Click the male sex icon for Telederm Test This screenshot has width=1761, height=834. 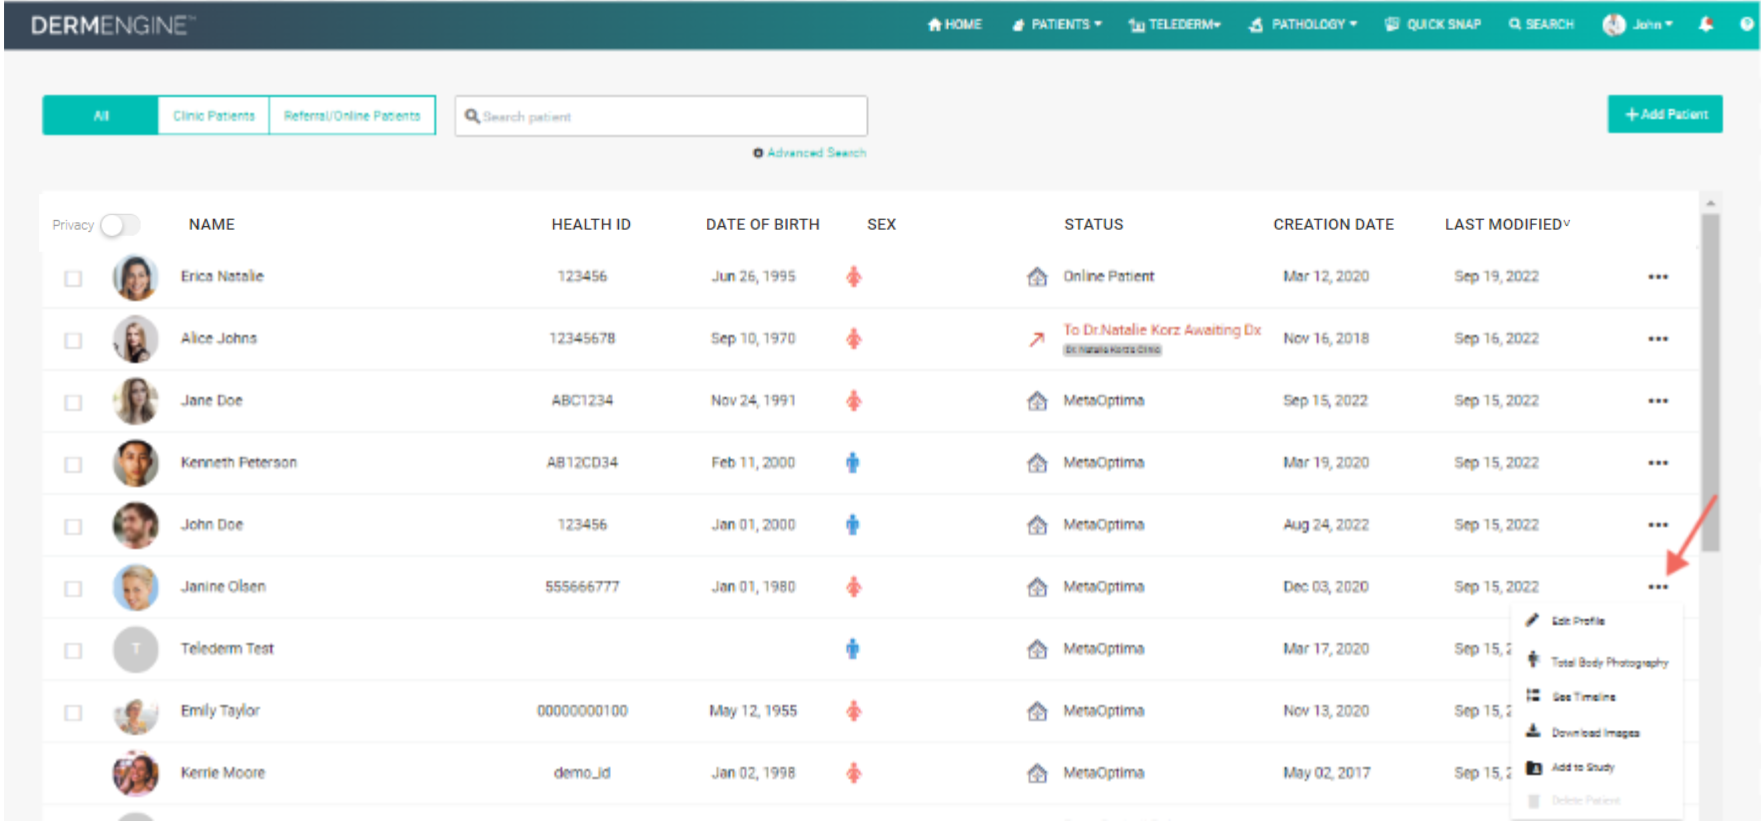click(852, 649)
